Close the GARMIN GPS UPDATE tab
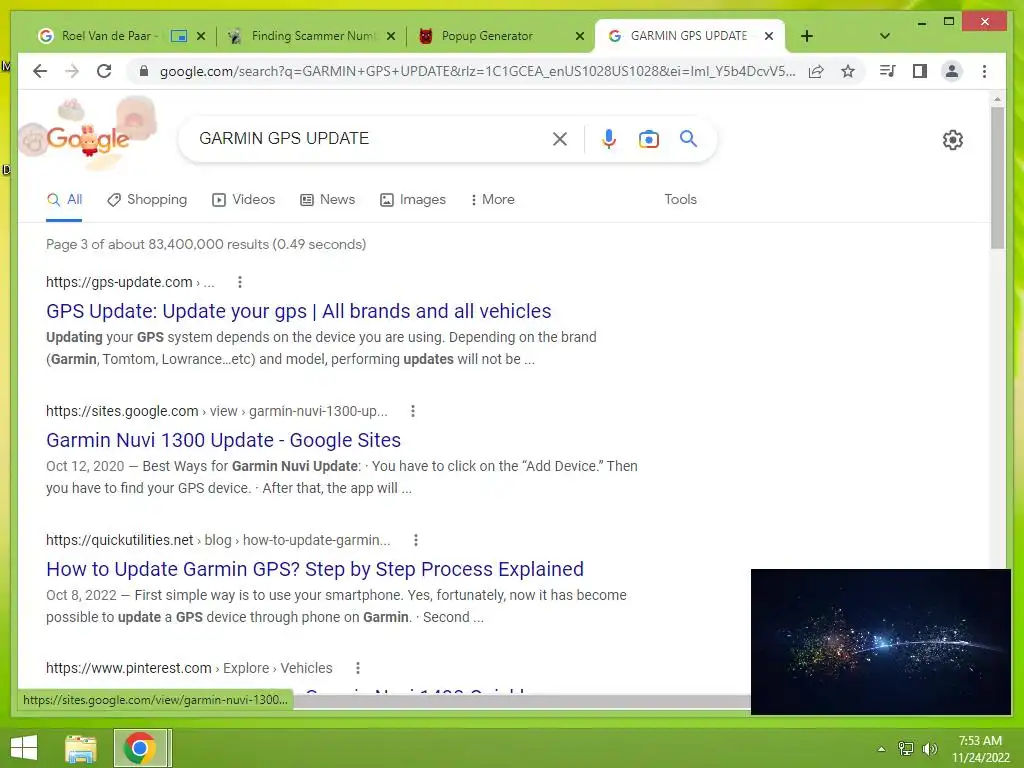 (x=769, y=36)
